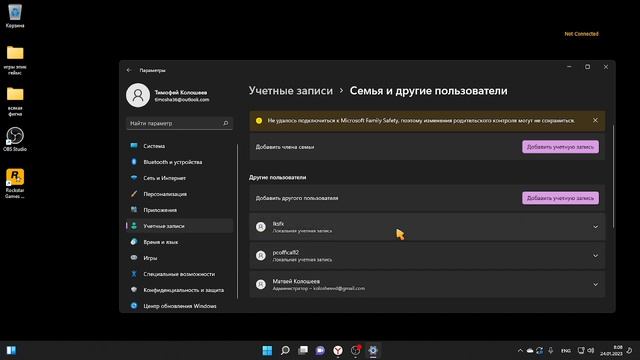Open the volume speaker tray icon
This screenshot has width=640, height=360.
point(591,350)
